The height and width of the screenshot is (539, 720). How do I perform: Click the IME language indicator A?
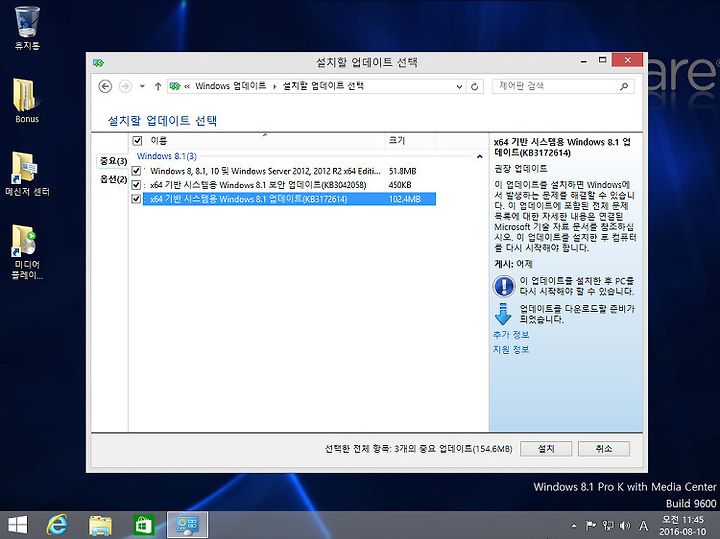[643, 526]
